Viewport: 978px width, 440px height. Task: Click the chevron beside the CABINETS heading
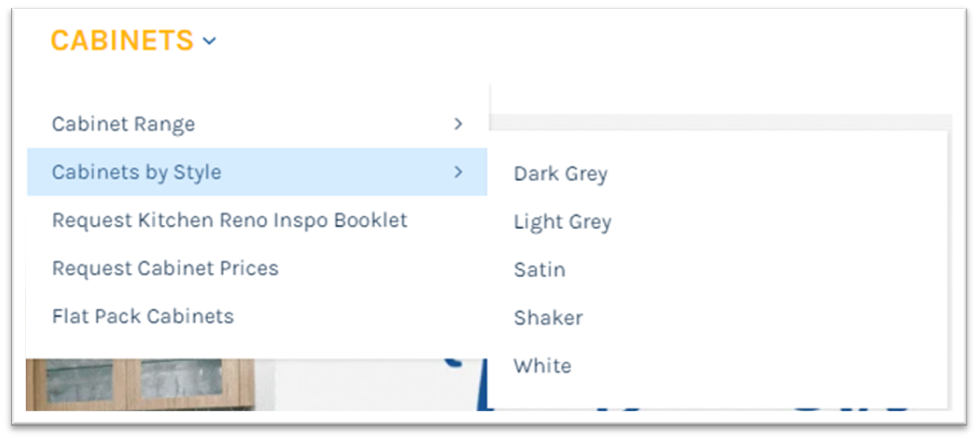pyautogui.click(x=209, y=41)
